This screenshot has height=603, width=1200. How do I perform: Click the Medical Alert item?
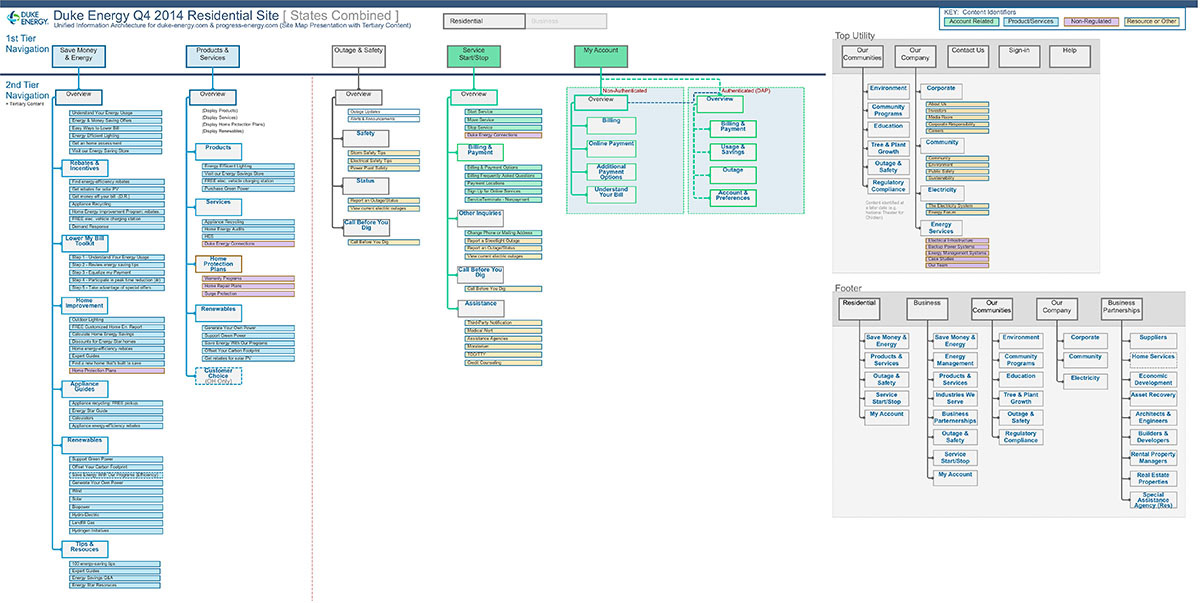502,331
